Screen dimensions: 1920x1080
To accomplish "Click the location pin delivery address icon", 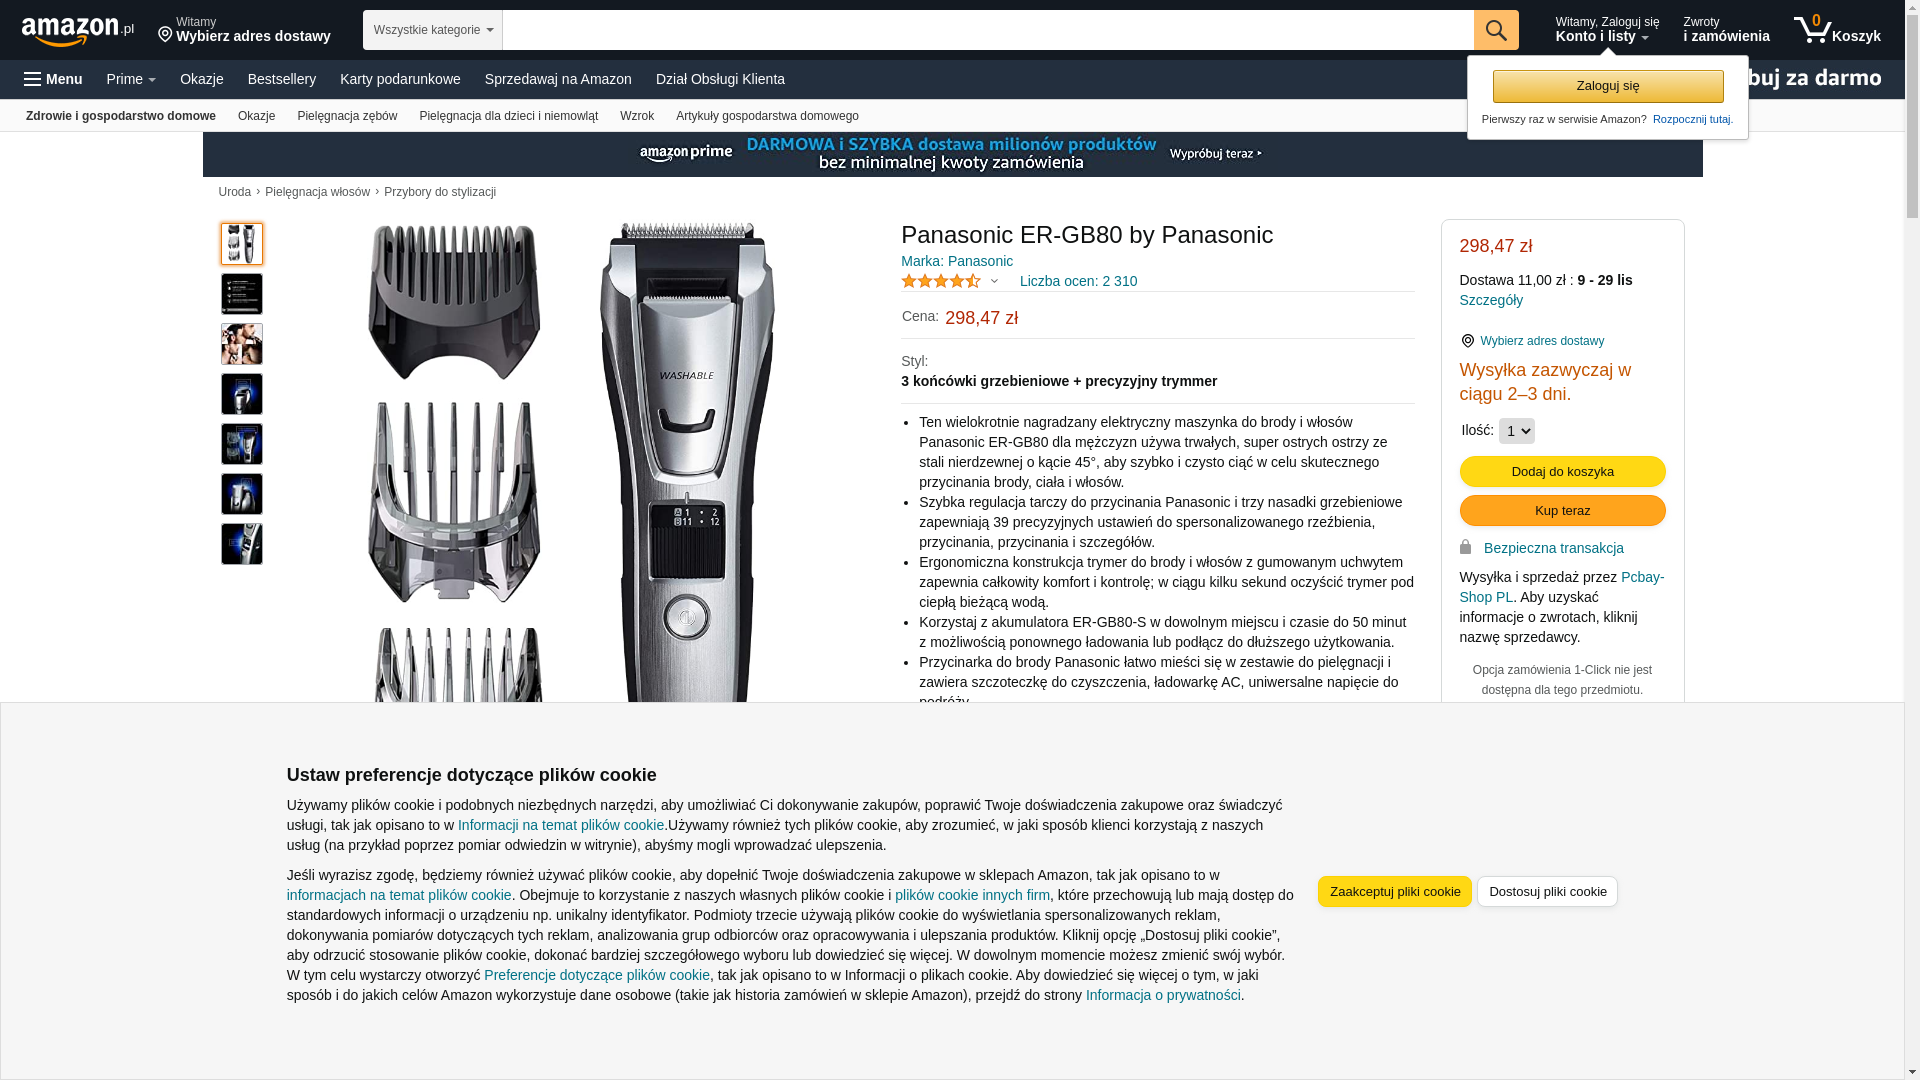I will pyautogui.click(x=165, y=35).
